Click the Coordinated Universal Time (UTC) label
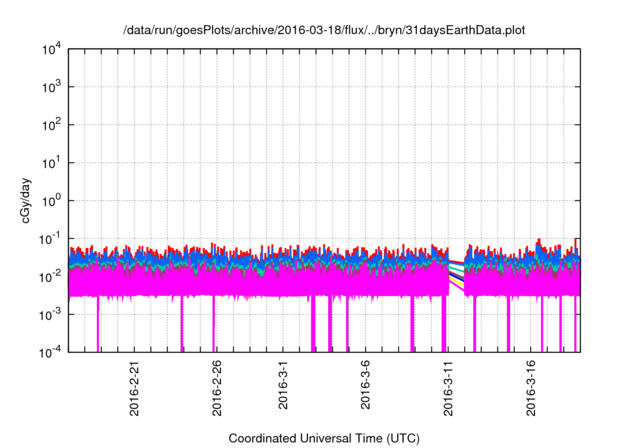640x448 pixels. [324, 439]
